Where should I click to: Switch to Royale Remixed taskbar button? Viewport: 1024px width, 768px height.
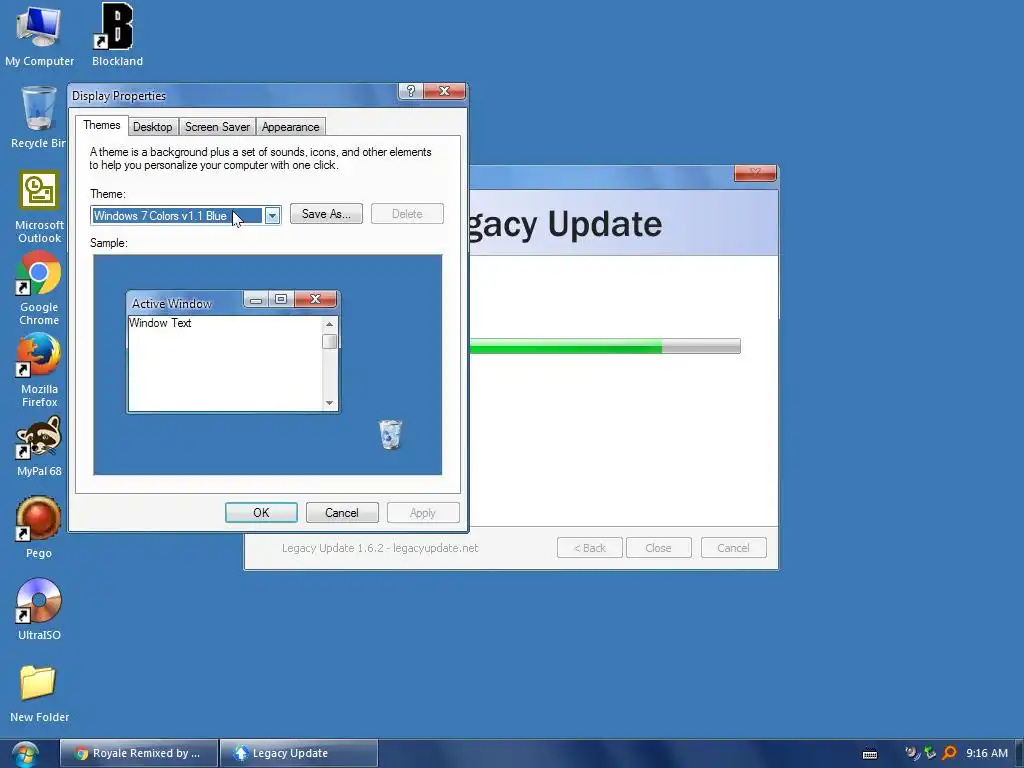click(139, 753)
